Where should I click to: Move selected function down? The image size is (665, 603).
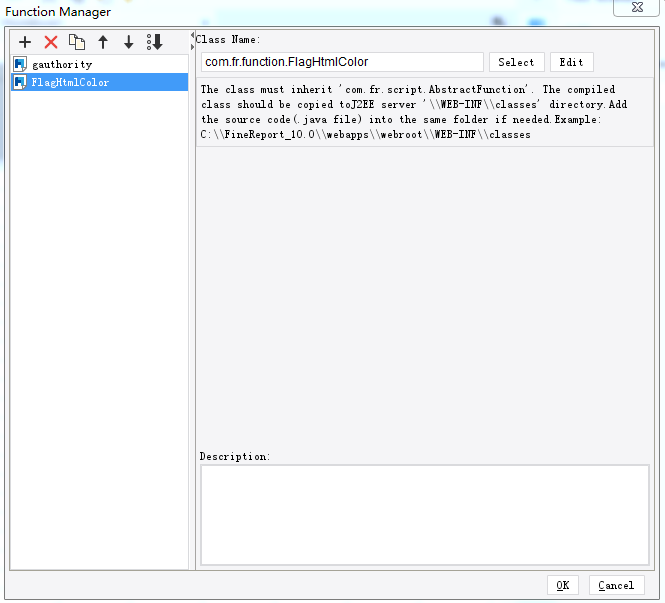pos(129,42)
